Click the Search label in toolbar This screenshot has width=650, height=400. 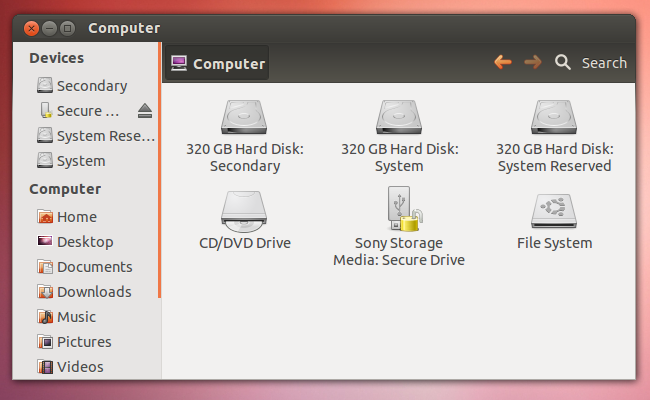coord(604,62)
